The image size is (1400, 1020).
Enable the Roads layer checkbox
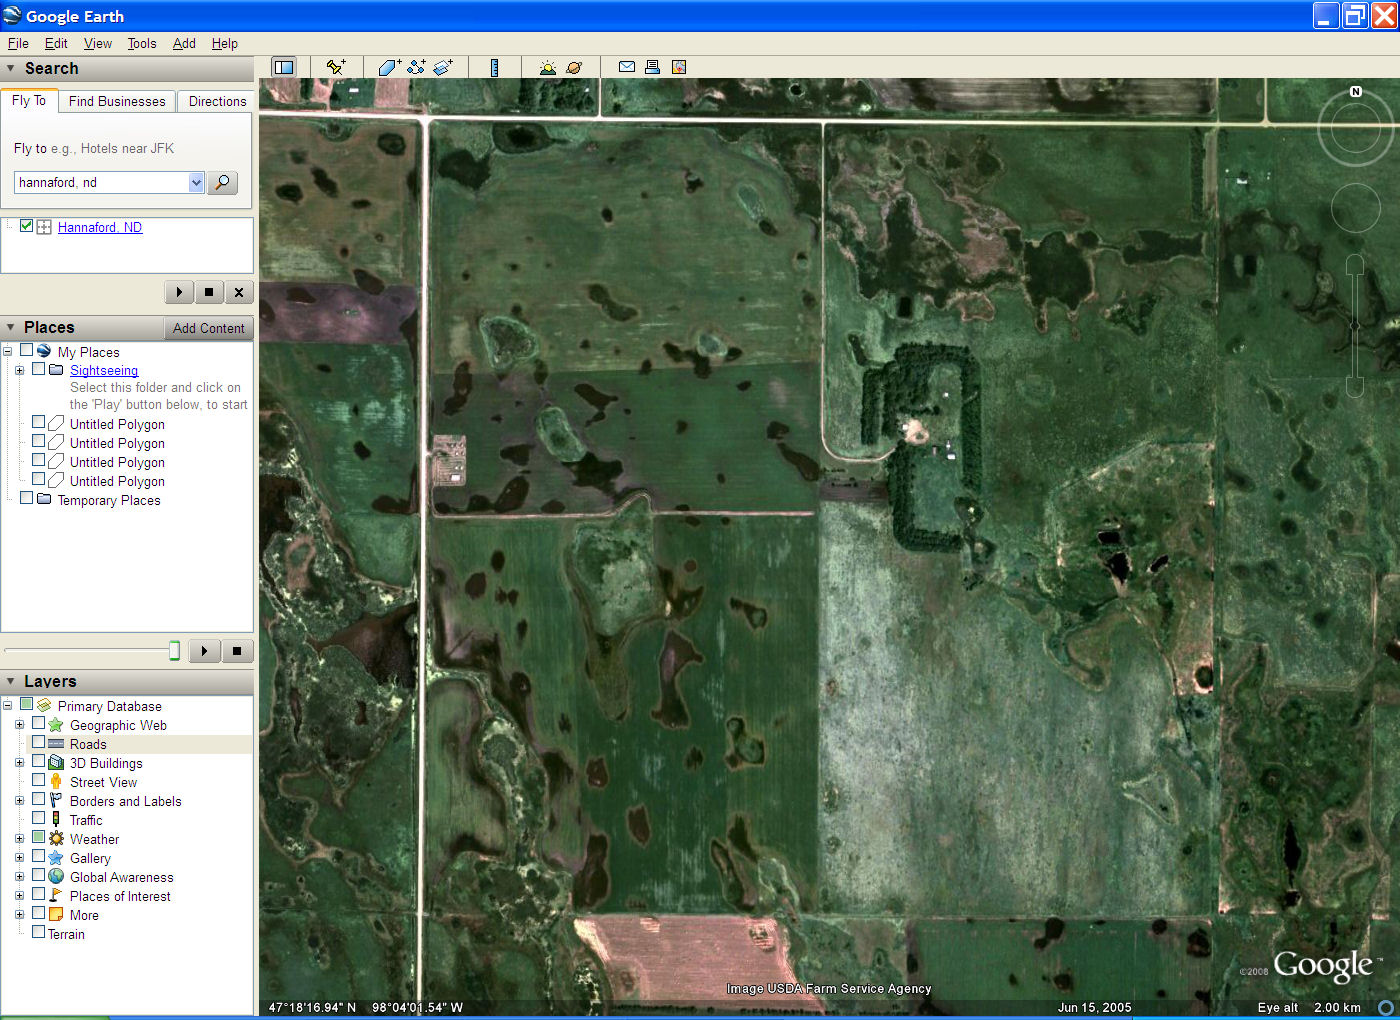38,742
